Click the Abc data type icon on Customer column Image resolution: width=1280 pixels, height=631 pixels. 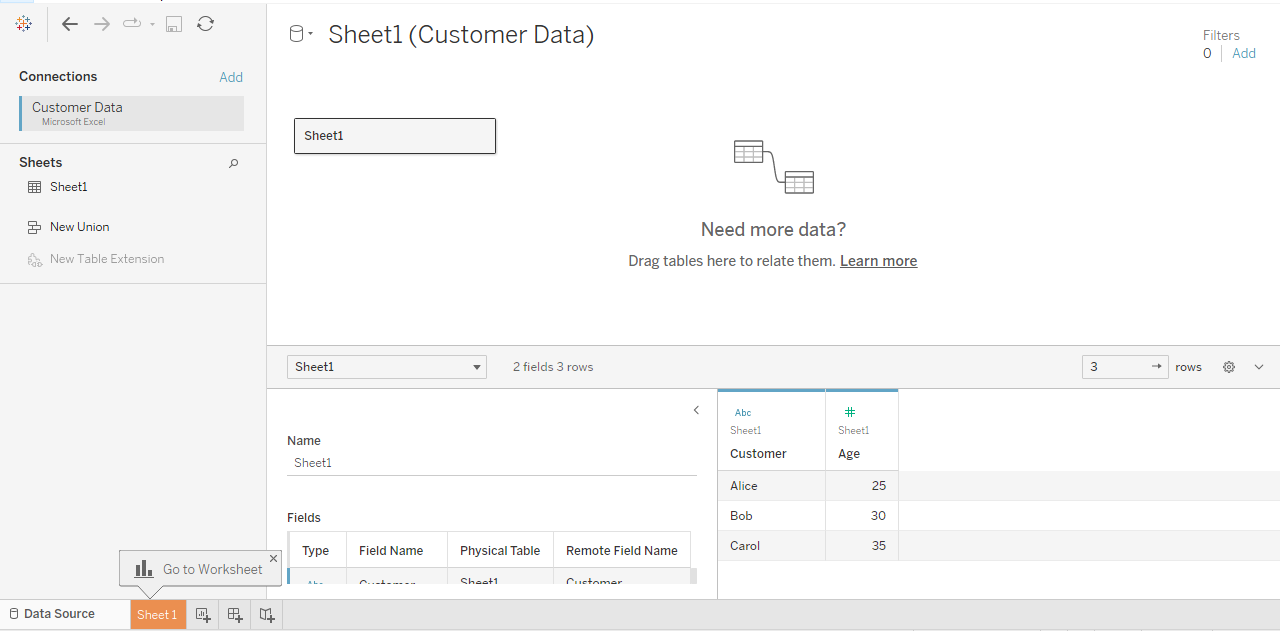coord(742,411)
